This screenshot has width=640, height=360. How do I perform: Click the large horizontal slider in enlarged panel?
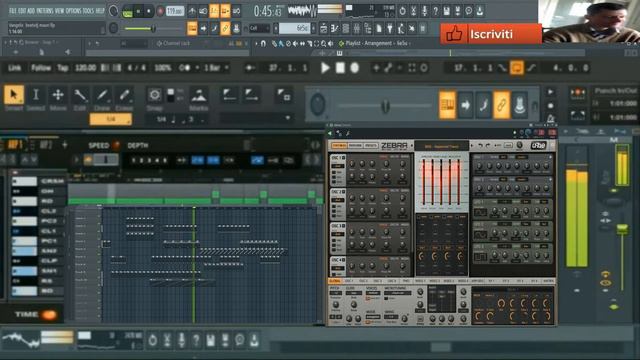pos(384,106)
